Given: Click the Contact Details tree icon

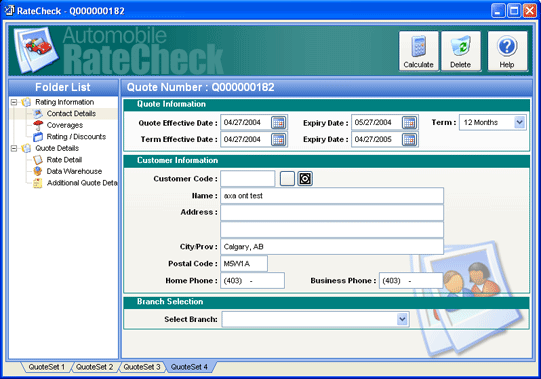Looking at the screenshot, I should point(38,114).
